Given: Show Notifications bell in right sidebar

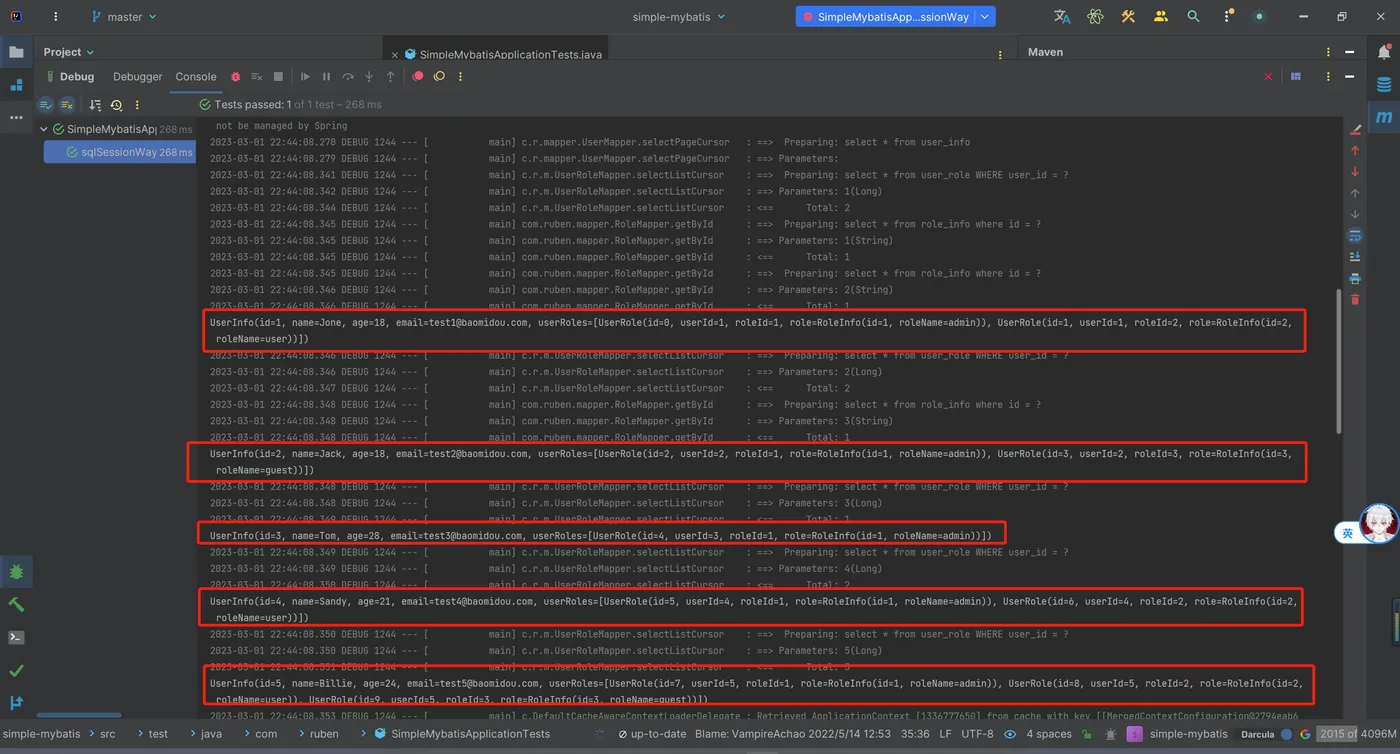Looking at the screenshot, I should coord(1384,52).
